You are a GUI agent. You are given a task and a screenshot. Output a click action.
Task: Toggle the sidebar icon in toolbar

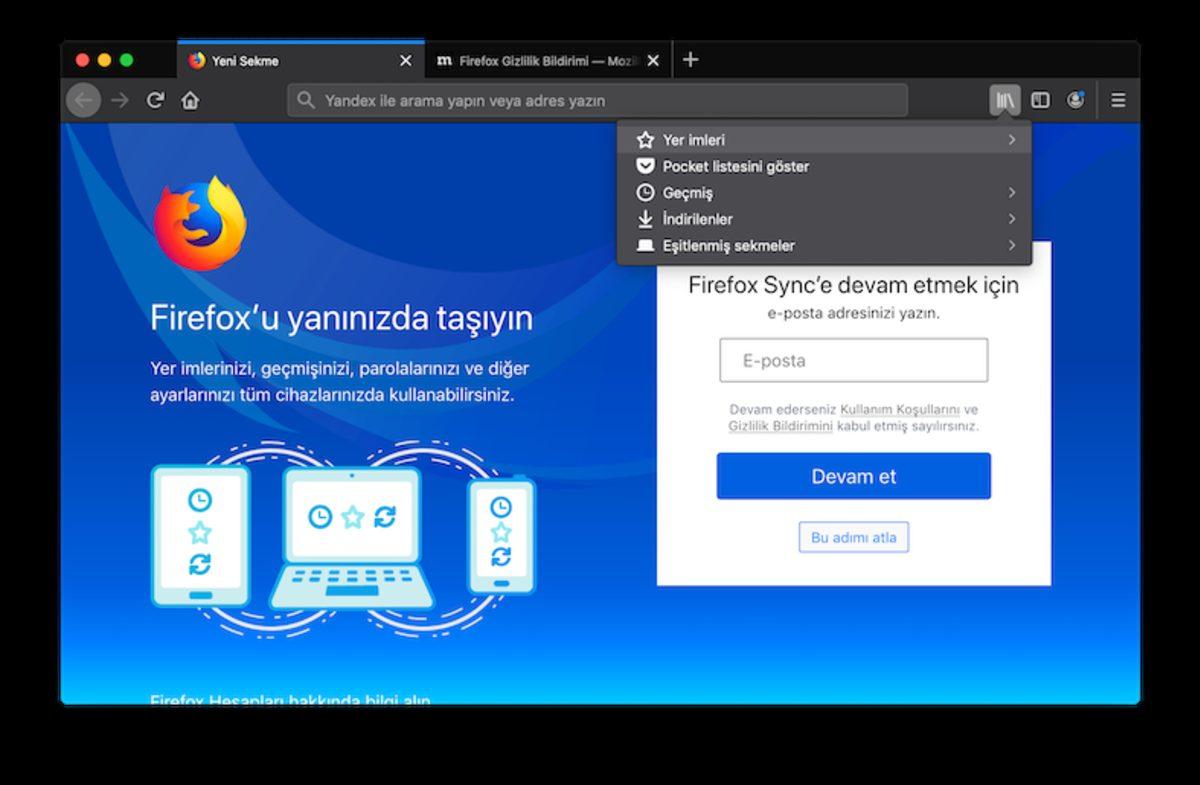coord(1041,100)
